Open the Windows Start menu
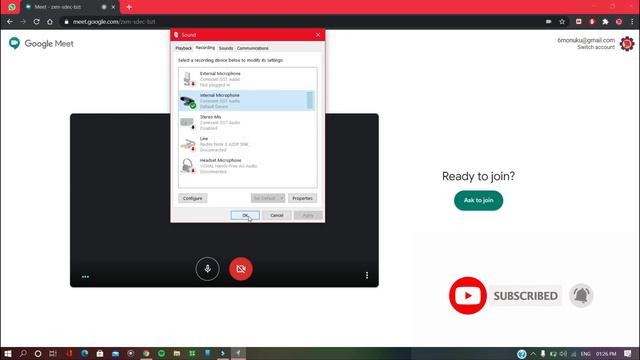Image resolution: width=640 pixels, height=360 pixels. click(x=8, y=353)
